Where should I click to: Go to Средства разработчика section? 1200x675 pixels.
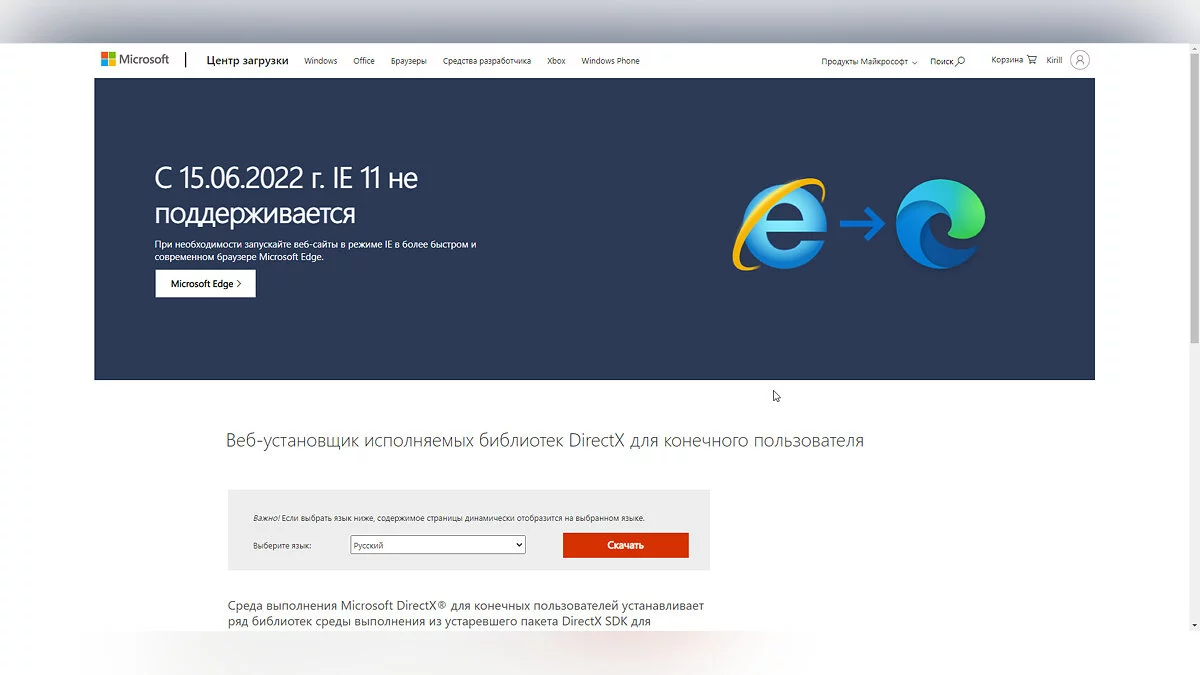(x=487, y=61)
